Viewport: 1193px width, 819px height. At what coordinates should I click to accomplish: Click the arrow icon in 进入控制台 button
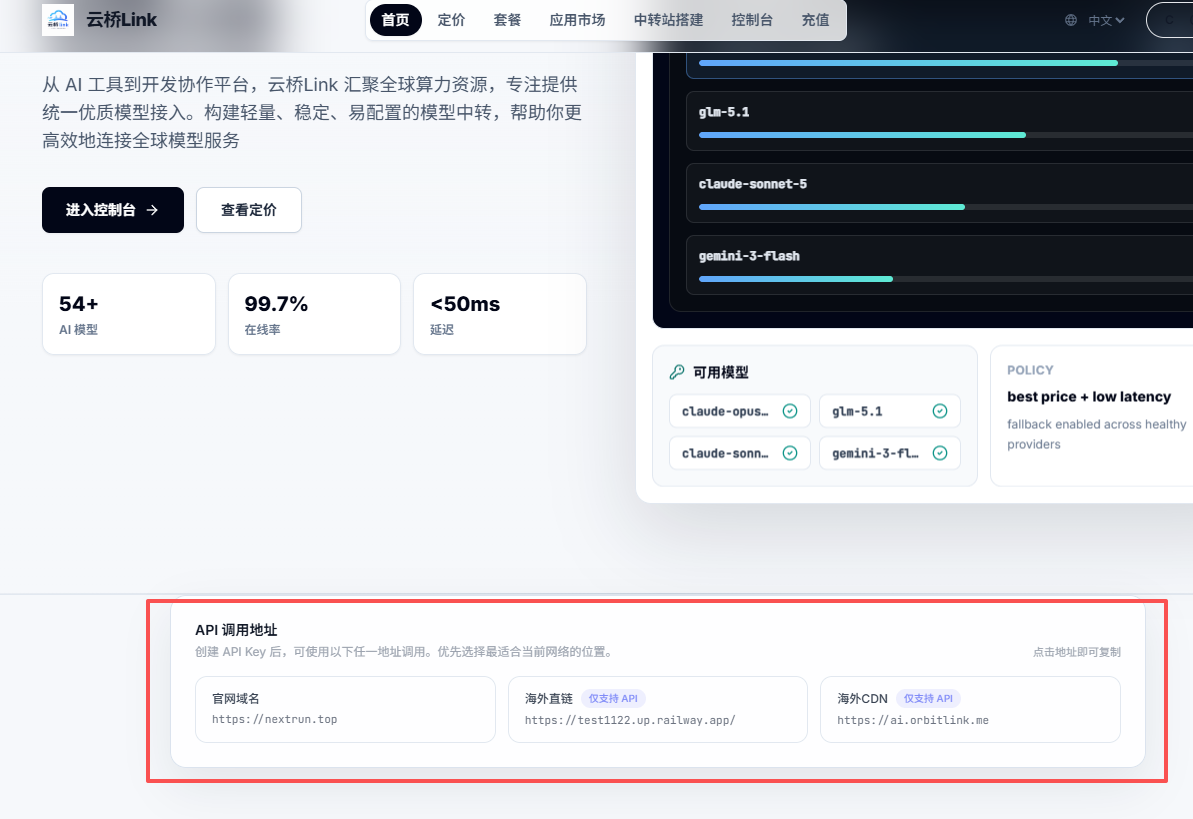pyautogui.click(x=152, y=210)
